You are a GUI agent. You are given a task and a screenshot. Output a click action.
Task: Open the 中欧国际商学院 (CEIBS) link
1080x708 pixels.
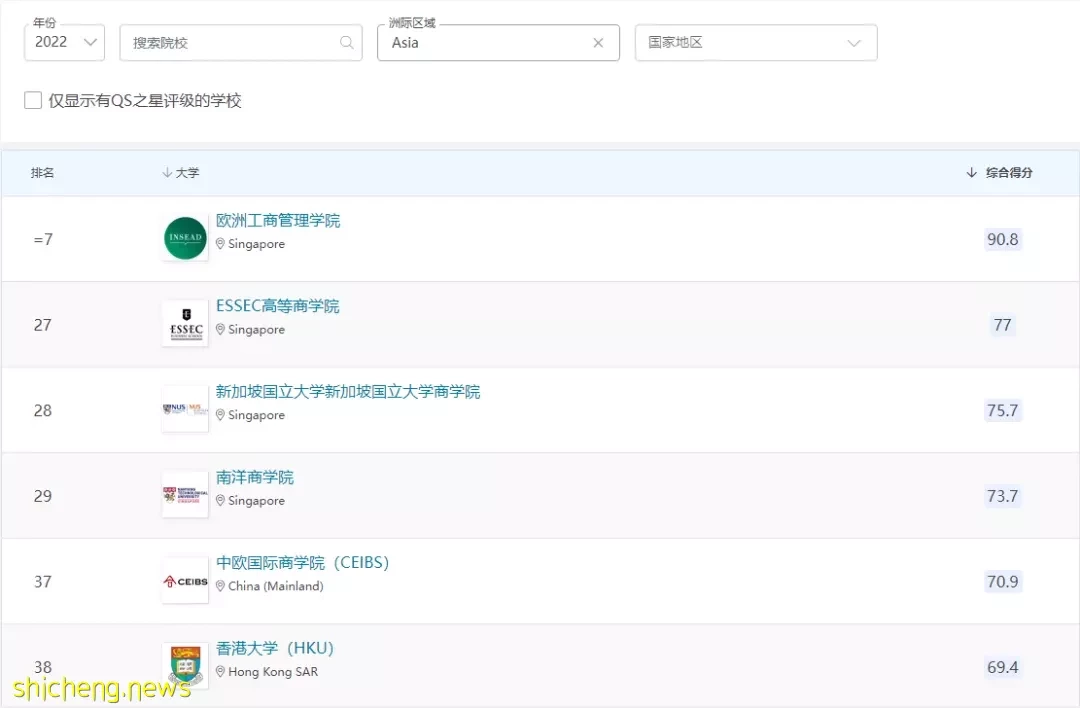pyautogui.click(x=302, y=563)
